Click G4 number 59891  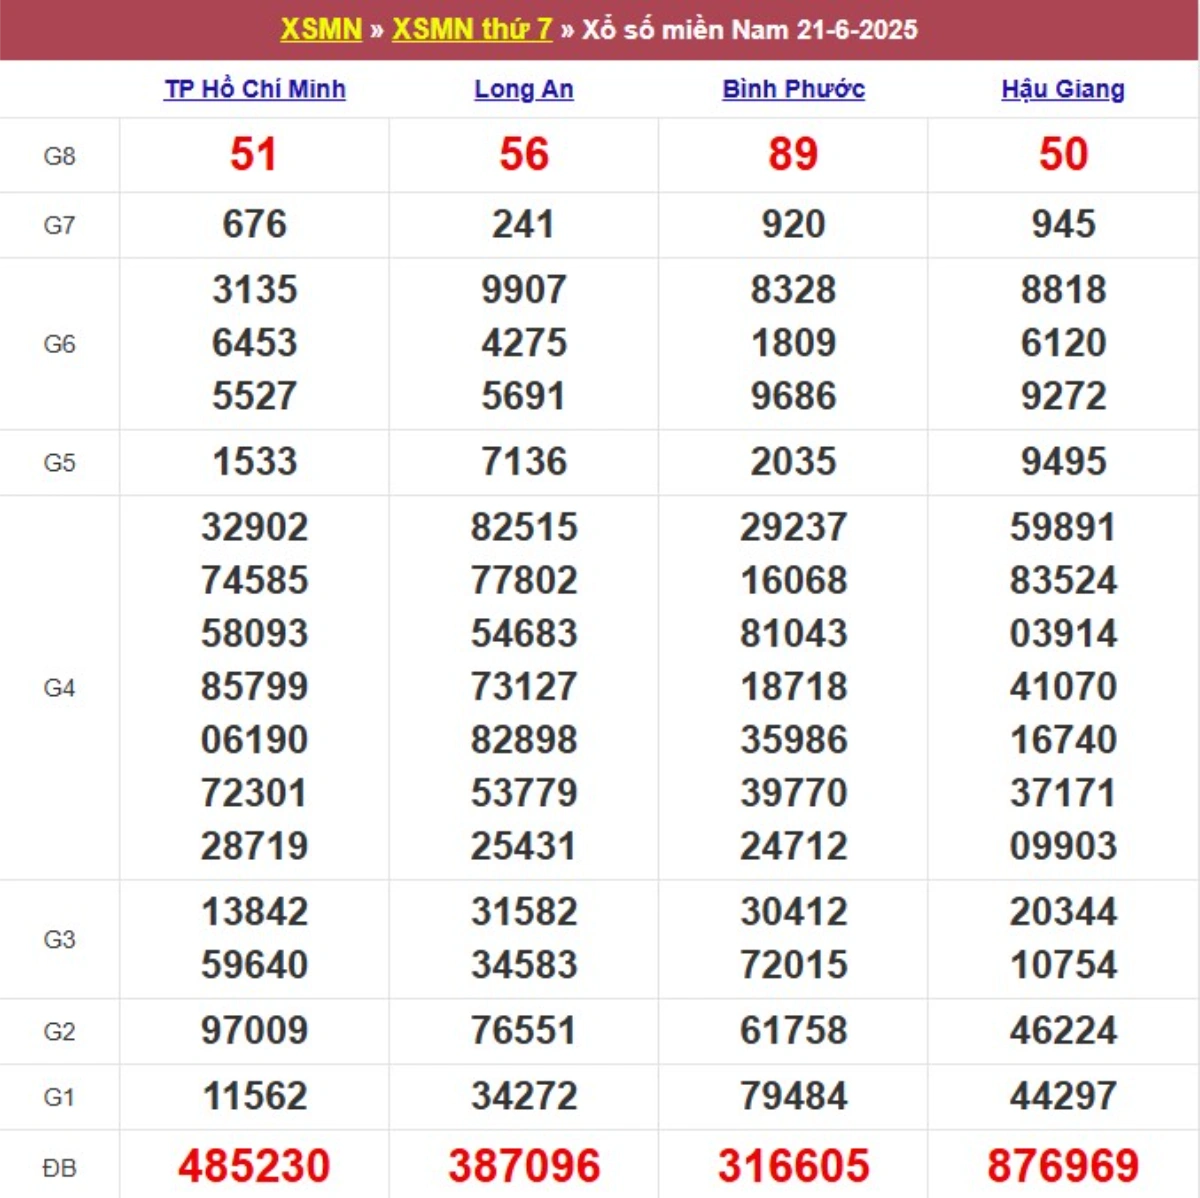coord(1063,527)
